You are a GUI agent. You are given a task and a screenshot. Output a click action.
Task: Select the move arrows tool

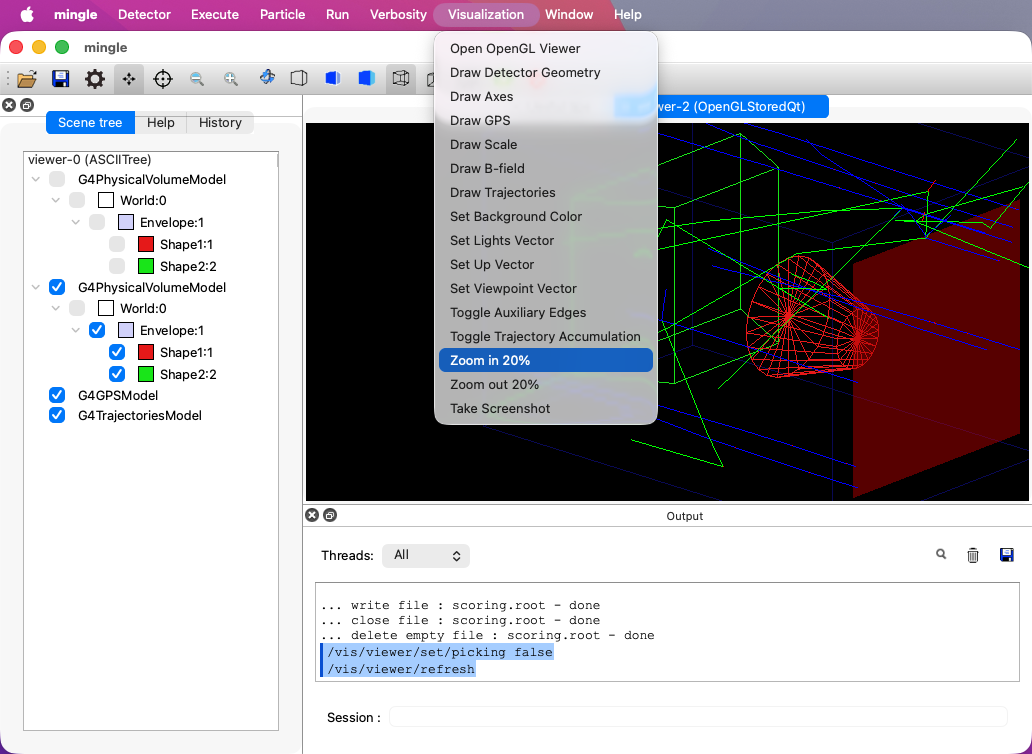[x=129, y=79]
